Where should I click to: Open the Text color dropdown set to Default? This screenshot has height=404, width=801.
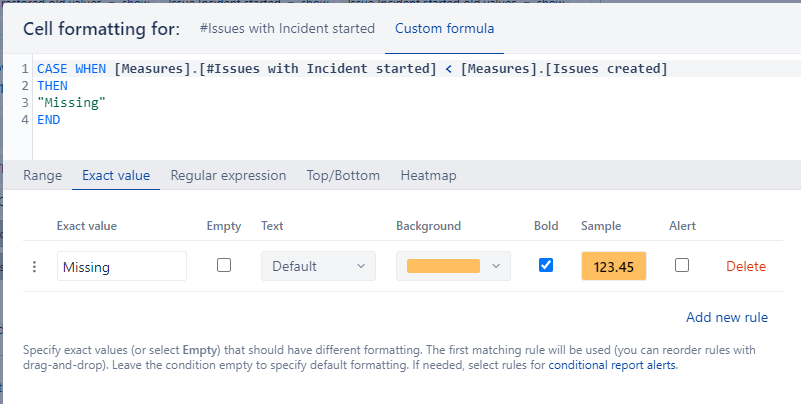(x=318, y=266)
